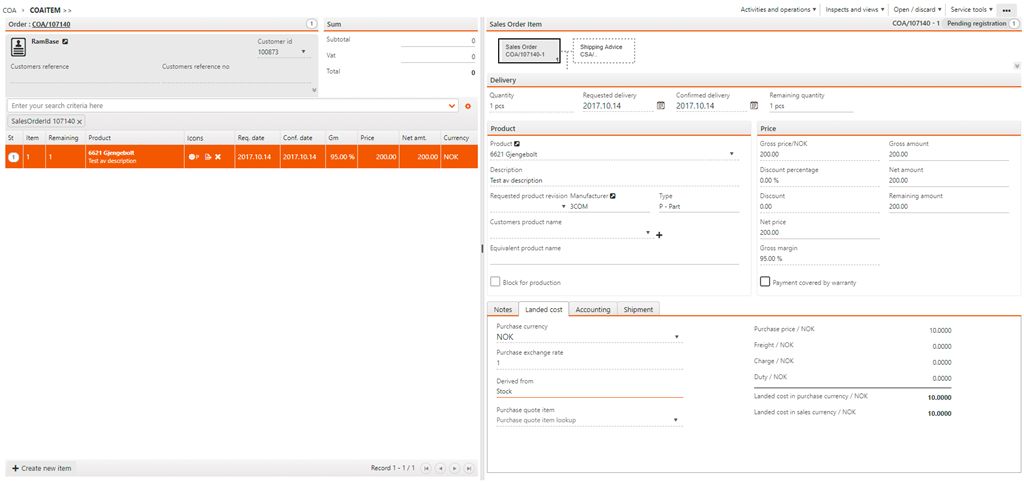Open the COA/107140 order link
The width and height of the screenshot is (1024, 484).
click(51, 24)
